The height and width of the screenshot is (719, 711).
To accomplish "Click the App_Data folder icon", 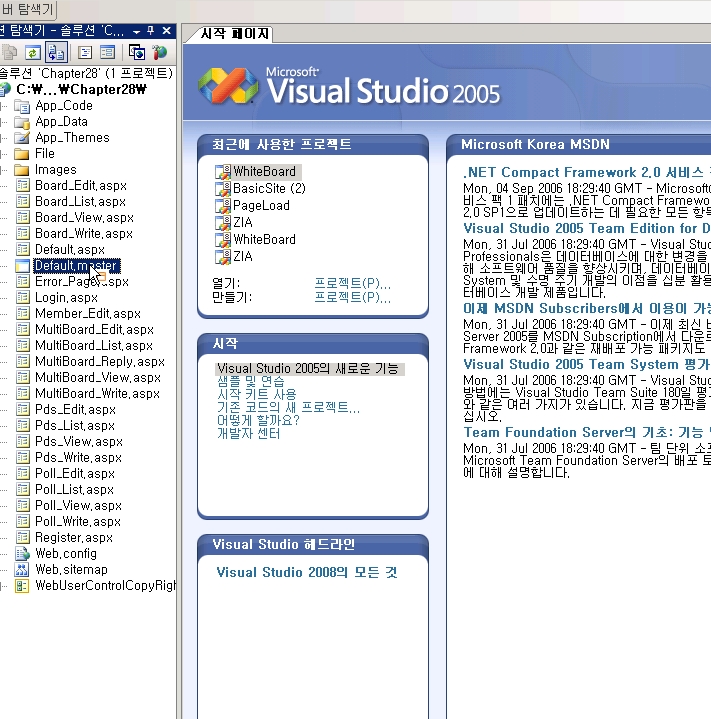I will (22, 122).
